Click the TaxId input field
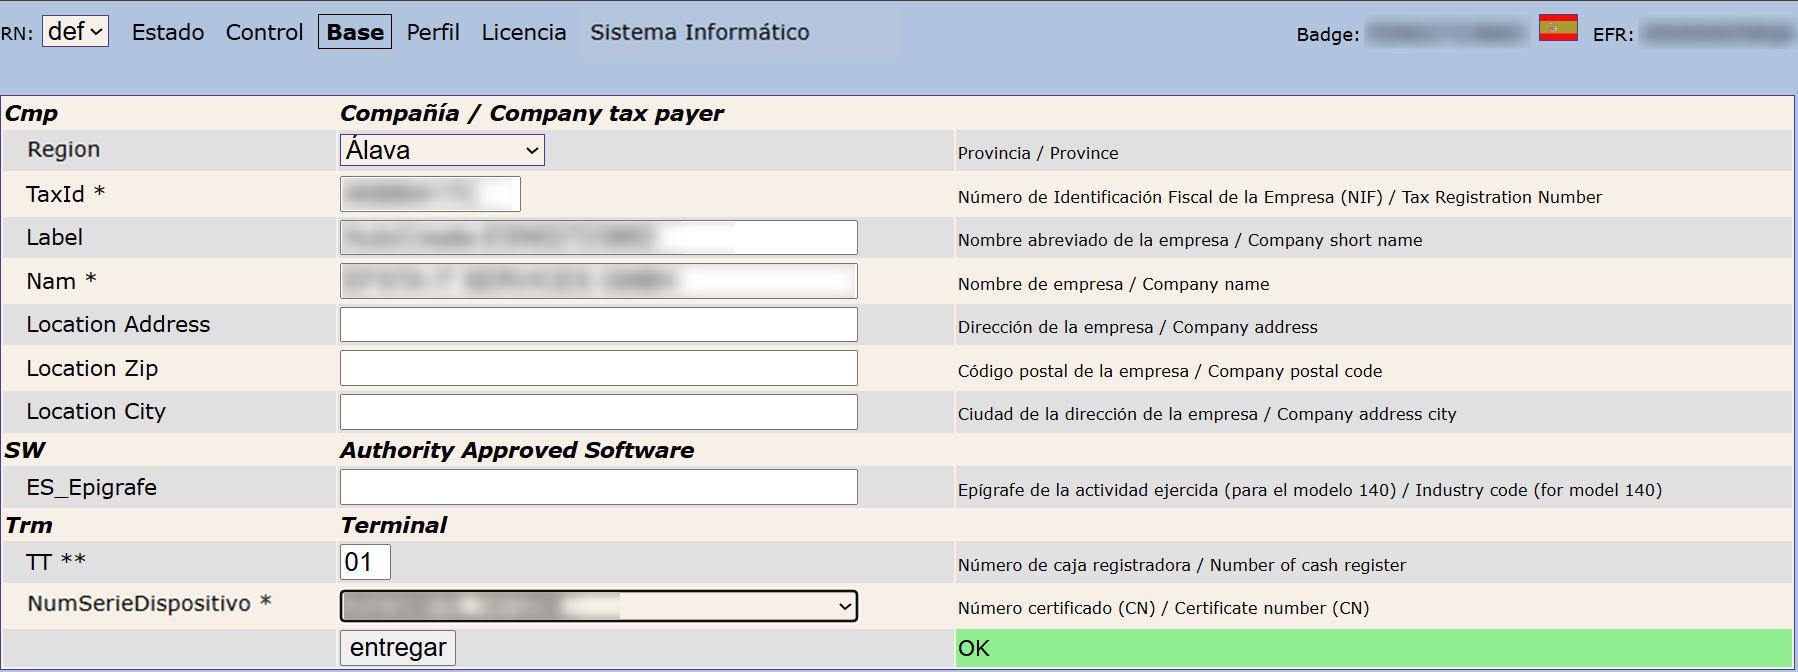1798x672 pixels. coord(430,194)
